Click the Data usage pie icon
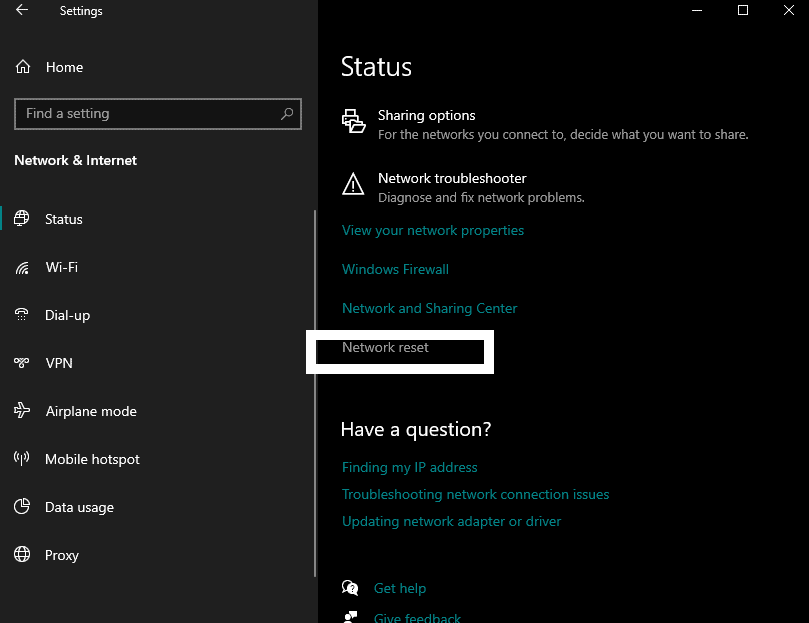This screenshot has width=809, height=623. (22, 506)
